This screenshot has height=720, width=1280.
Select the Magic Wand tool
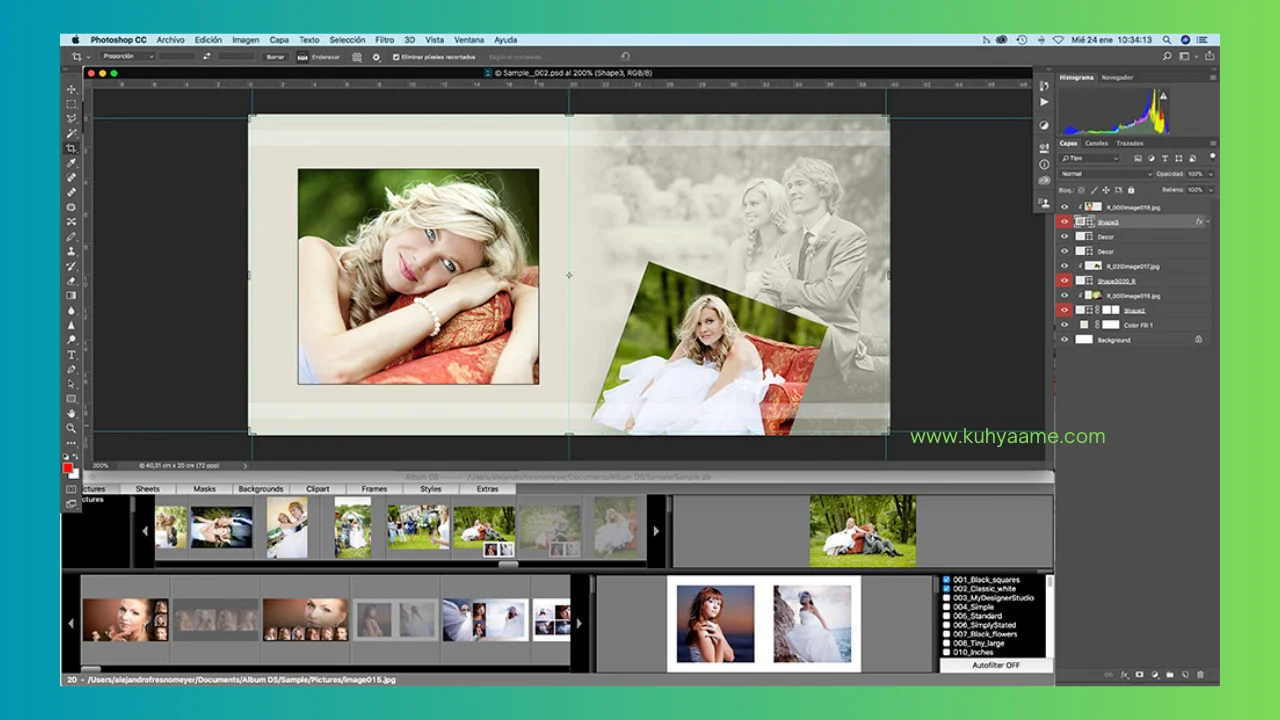tap(71, 134)
